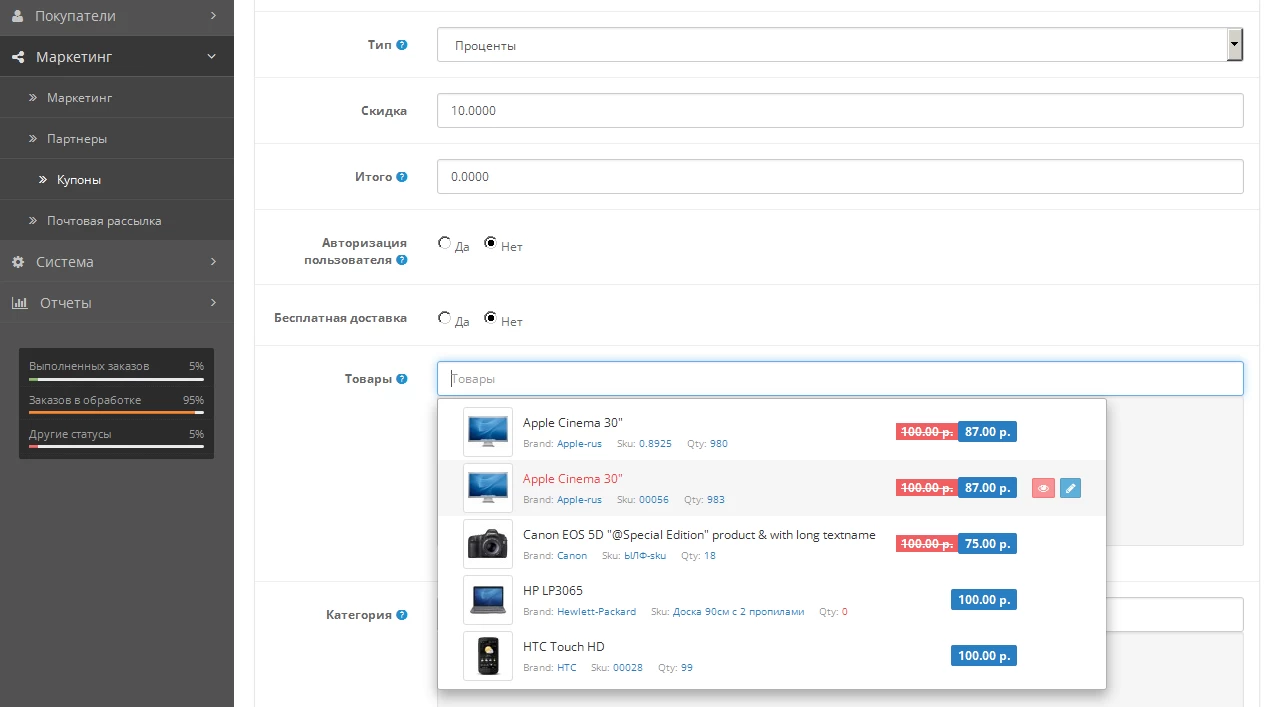Open the Отчеты sidebar section
1274x707 pixels.
(x=117, y=303)
